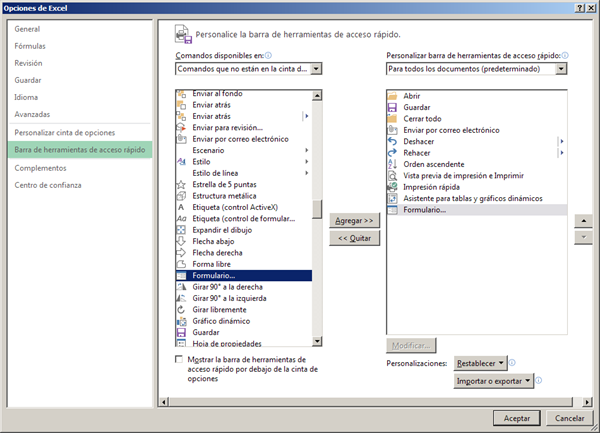Click the Flecha derecha arrow icon
Image resolution: width=600 pixels, height=433 pixels.
(x=181, y=253)
